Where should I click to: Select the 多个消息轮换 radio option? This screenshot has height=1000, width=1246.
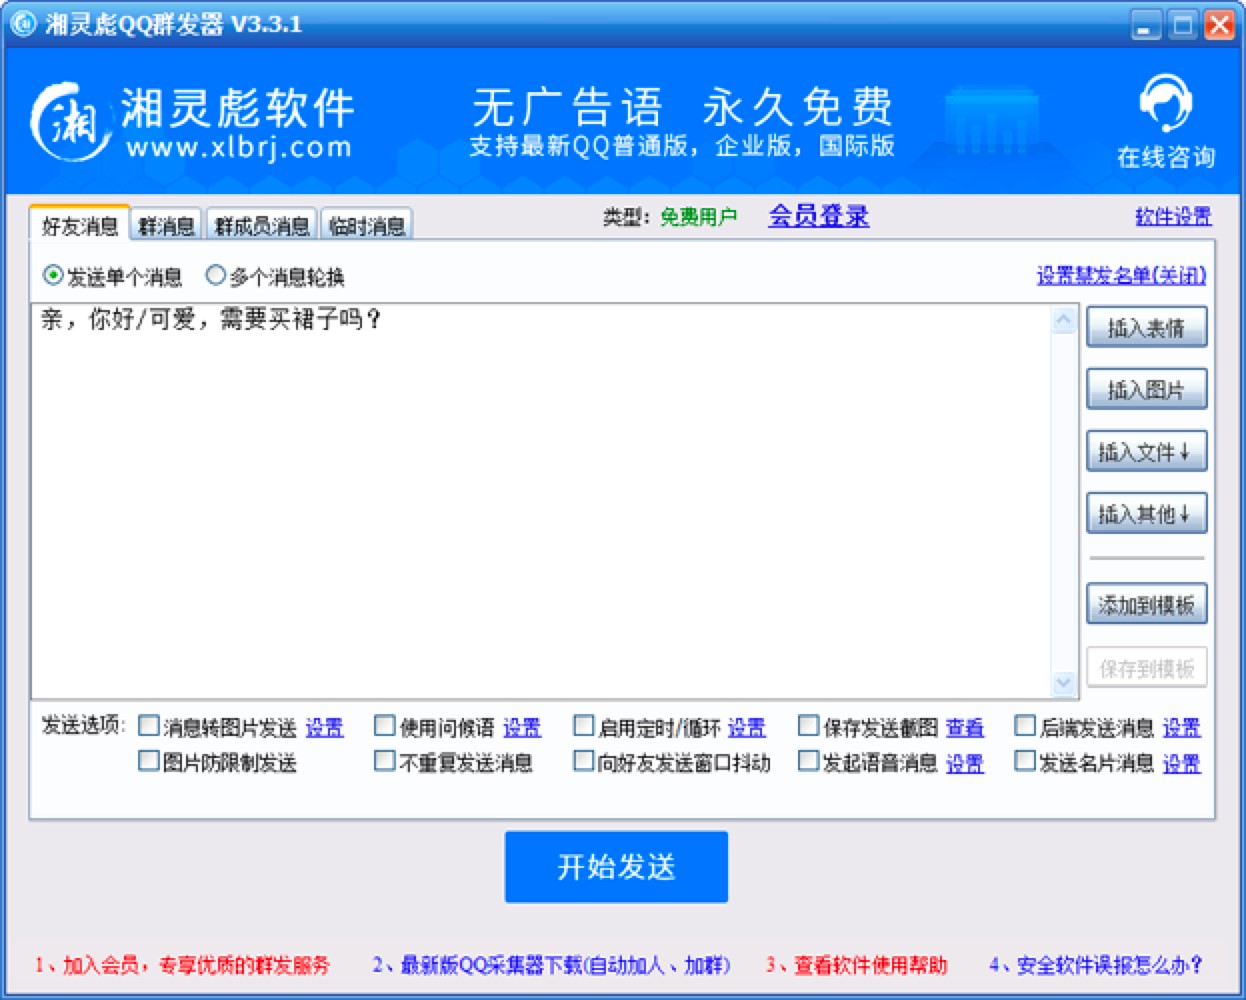click(x=275, y=276)
